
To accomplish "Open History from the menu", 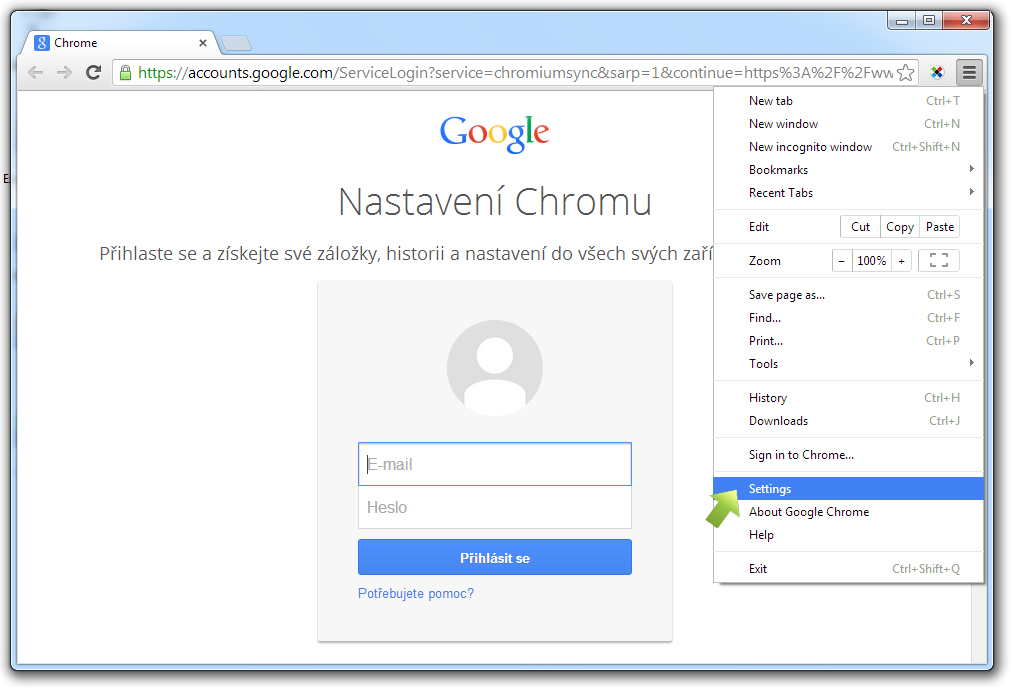I will pyautogui.click(x=848, y=398).
